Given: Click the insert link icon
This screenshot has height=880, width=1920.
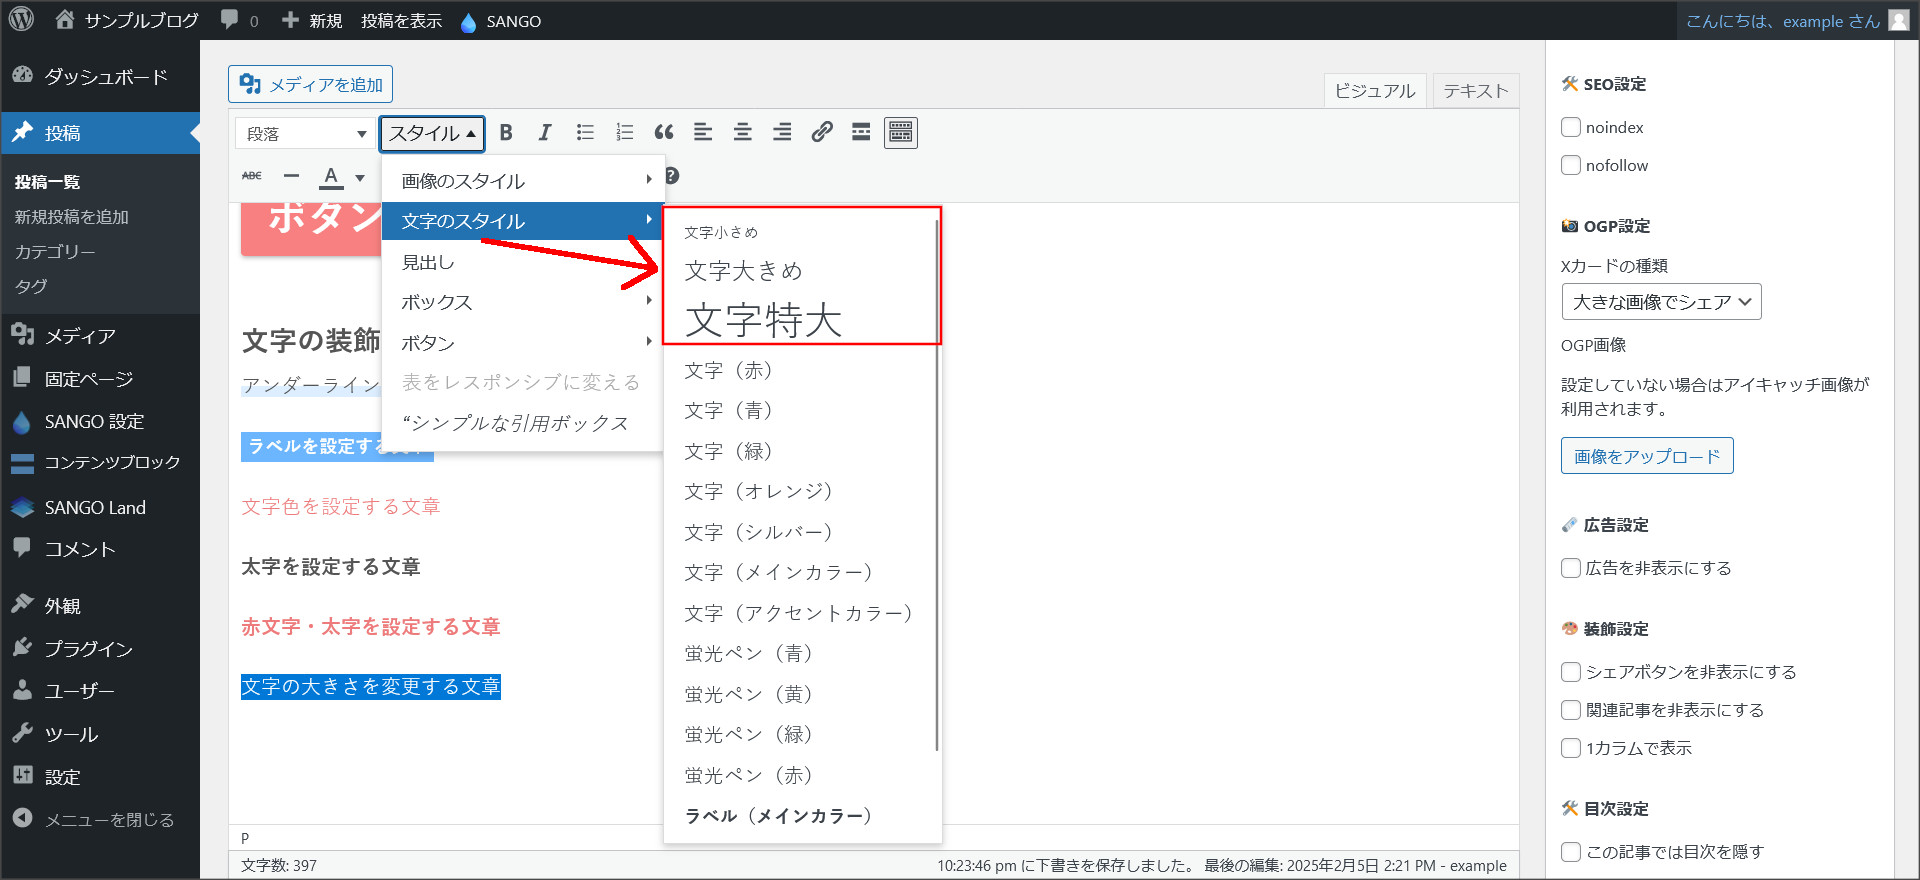Looking at the screenshot, I should point(822,133).
